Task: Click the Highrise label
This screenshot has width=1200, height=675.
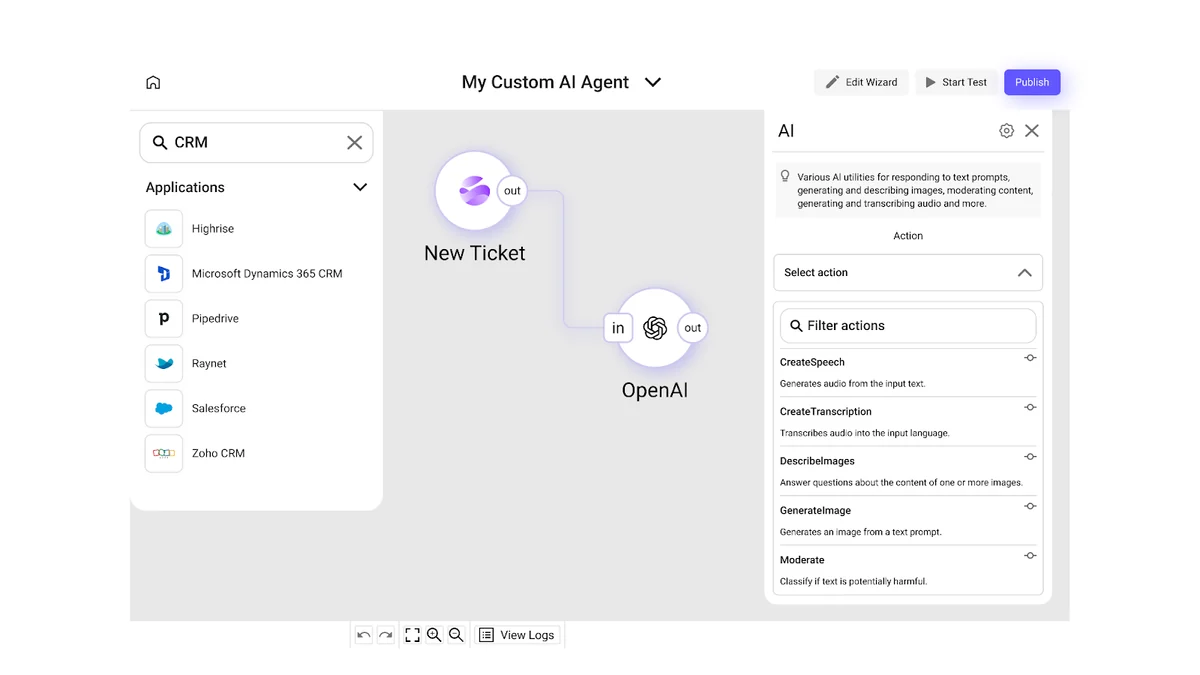Action: [213, 229]
